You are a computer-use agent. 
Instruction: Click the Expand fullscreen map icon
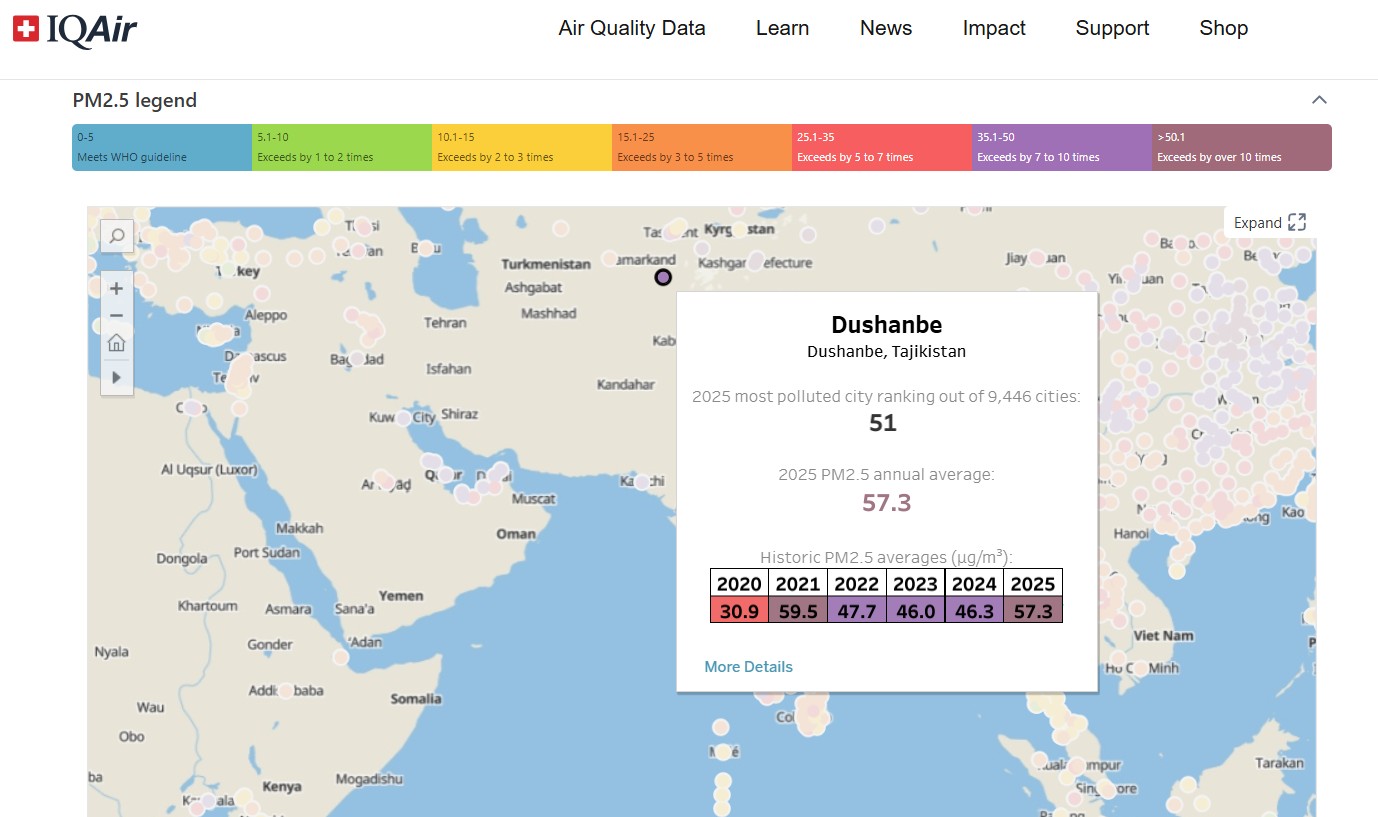pyautogui.click(x=1297, y=222)
